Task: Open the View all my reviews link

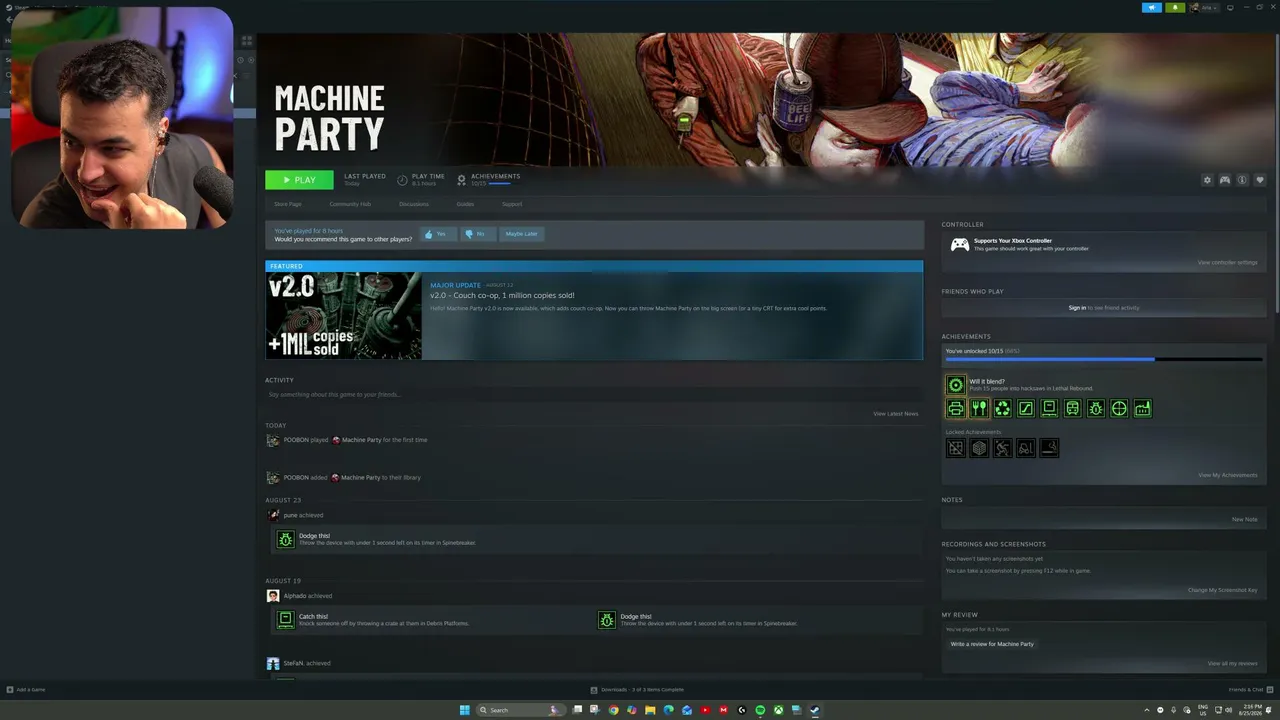Action: coord(1233,663)
